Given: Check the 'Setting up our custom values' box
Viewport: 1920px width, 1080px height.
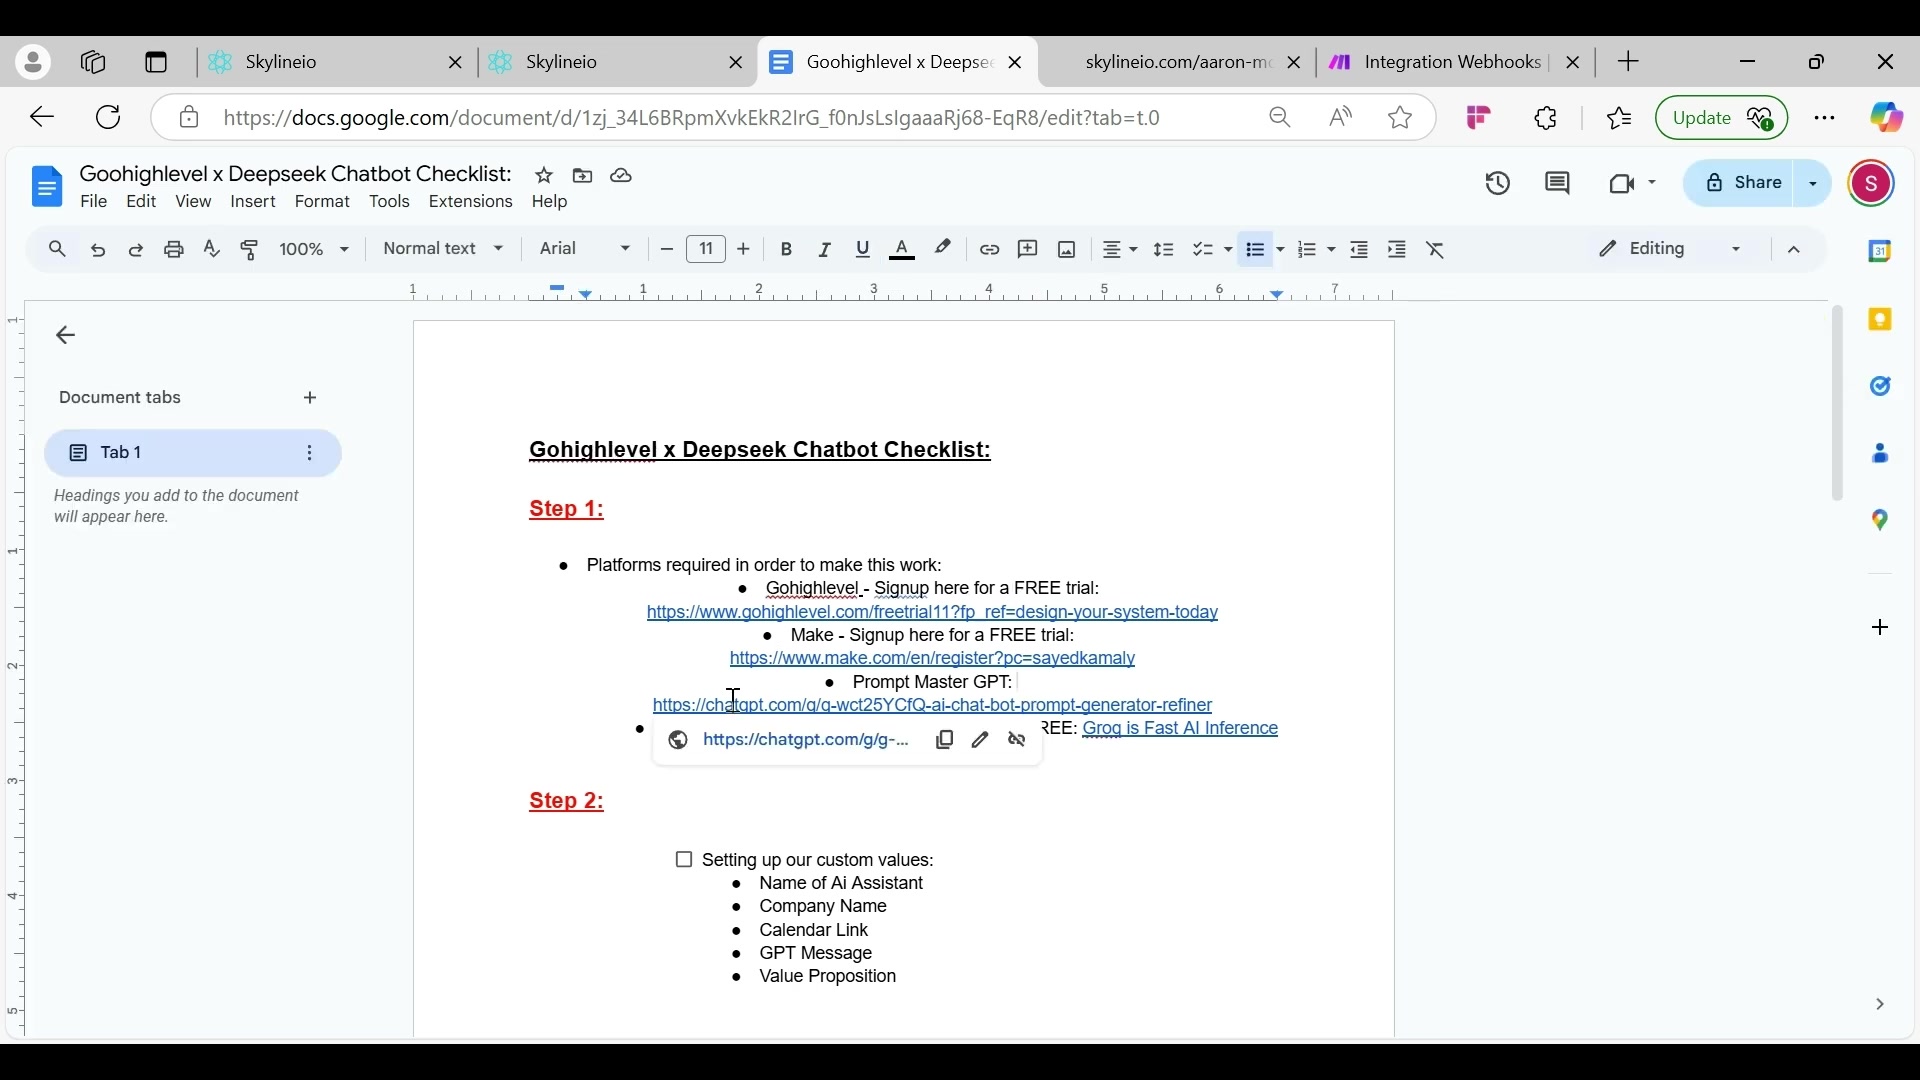Looking at the screenshot, I should 684,861.
